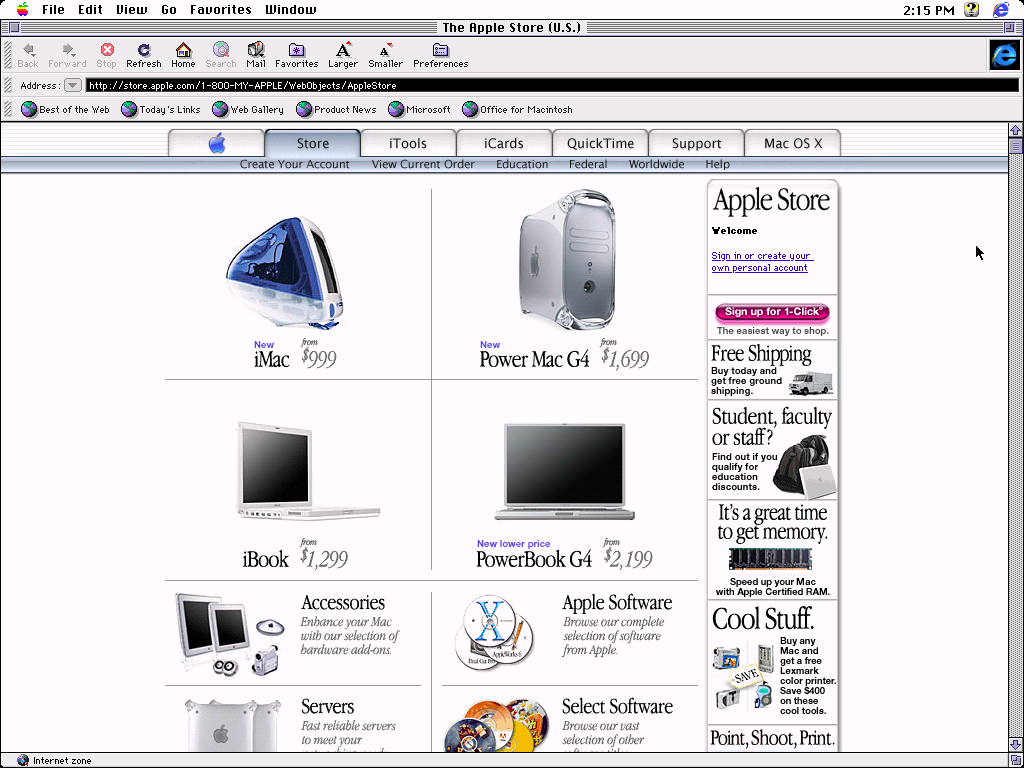Open the Favorites menu
This screenshot has width=1024, height=768.
[x=221, y=10]
